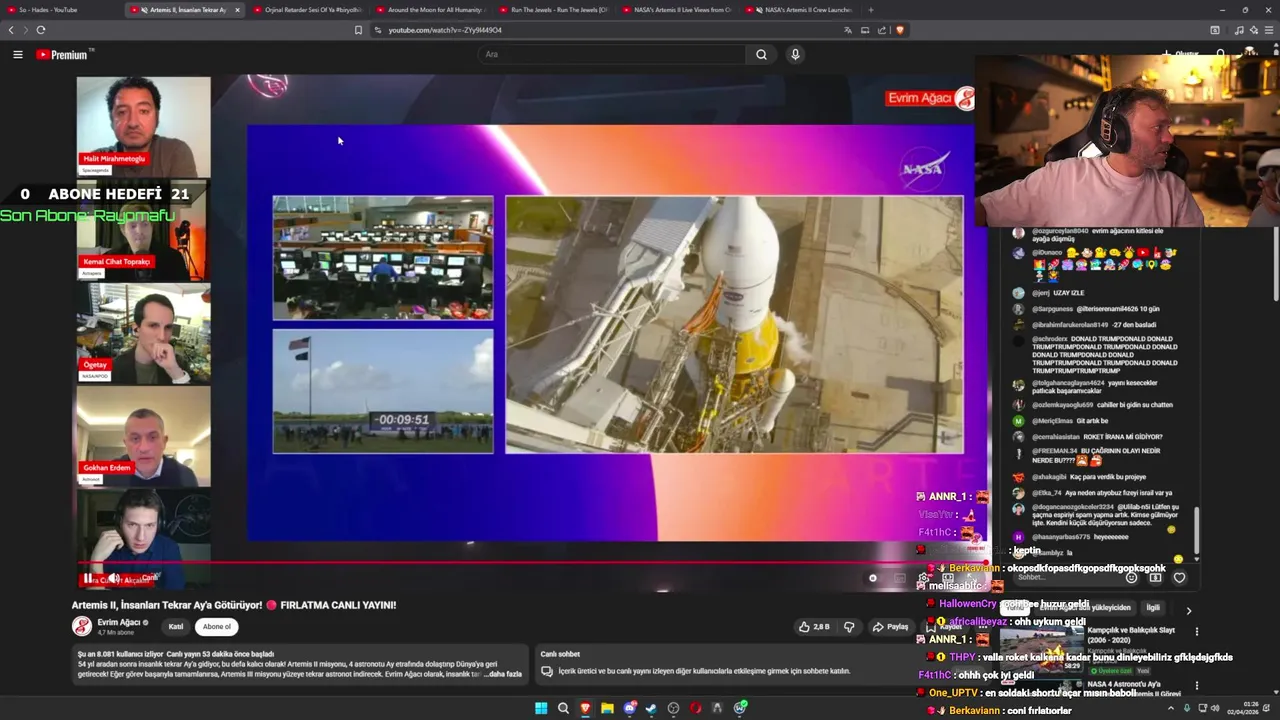Toggle the autoplay switch in player
Screen dimensions: 1280x720
point(872,578)
